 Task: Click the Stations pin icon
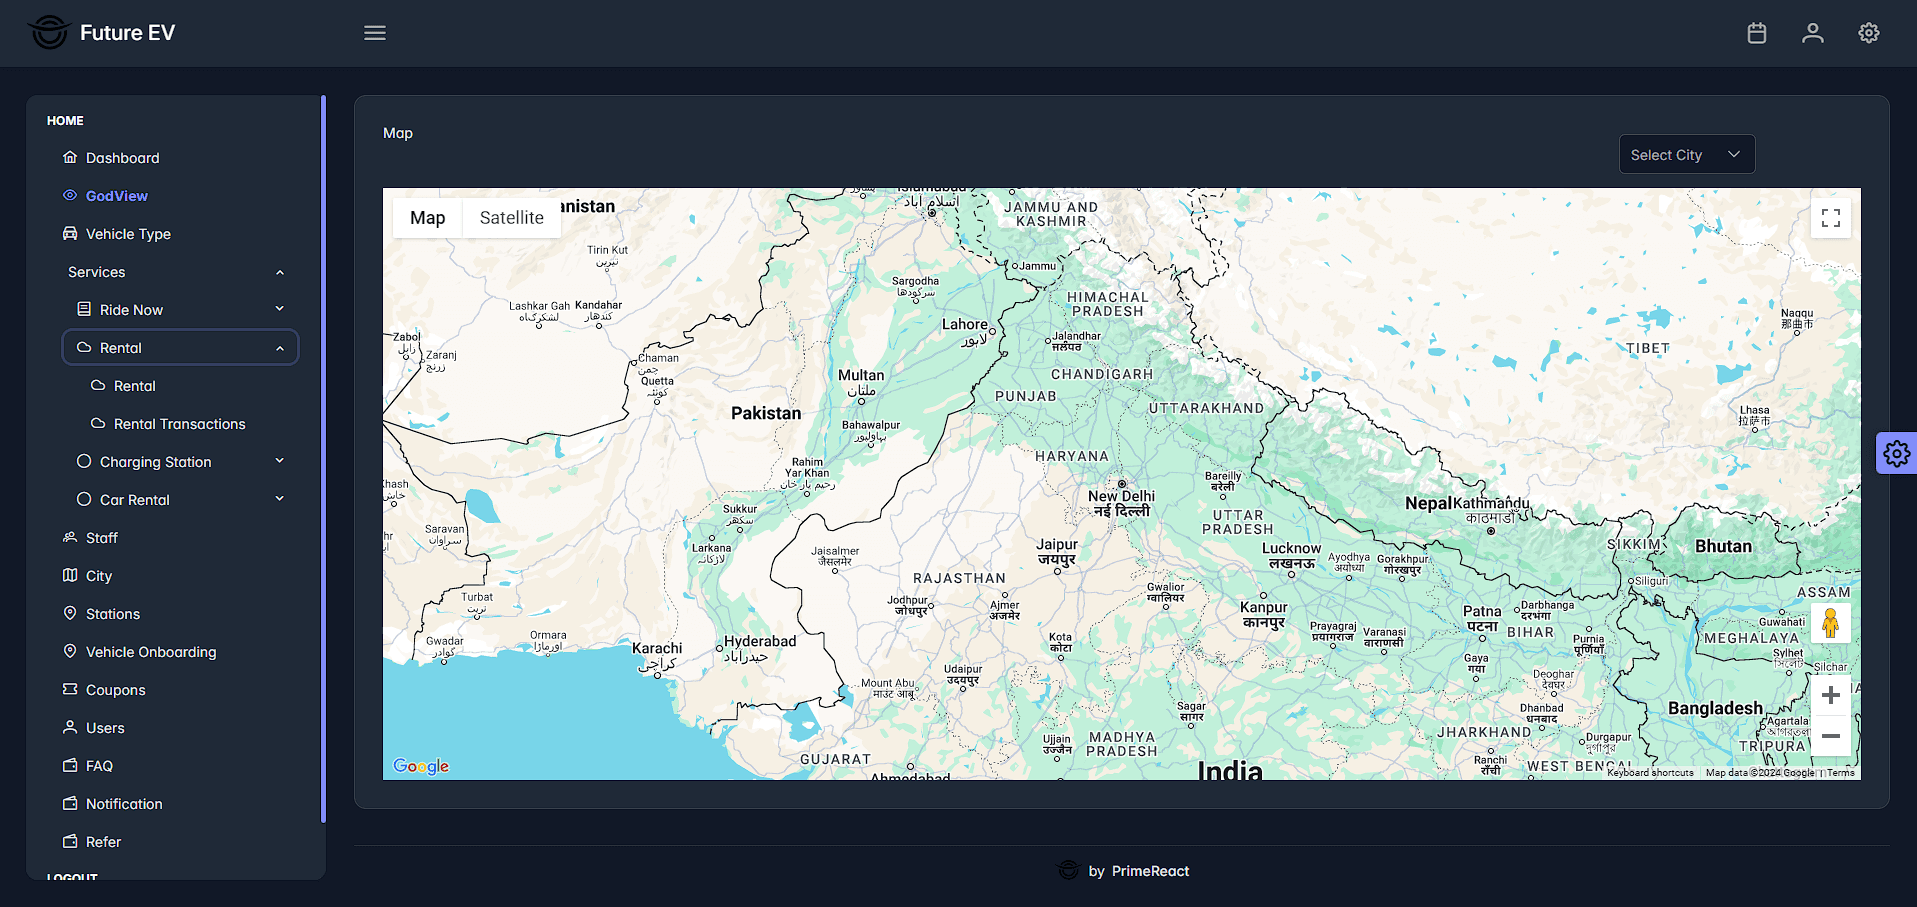[70, 613]
